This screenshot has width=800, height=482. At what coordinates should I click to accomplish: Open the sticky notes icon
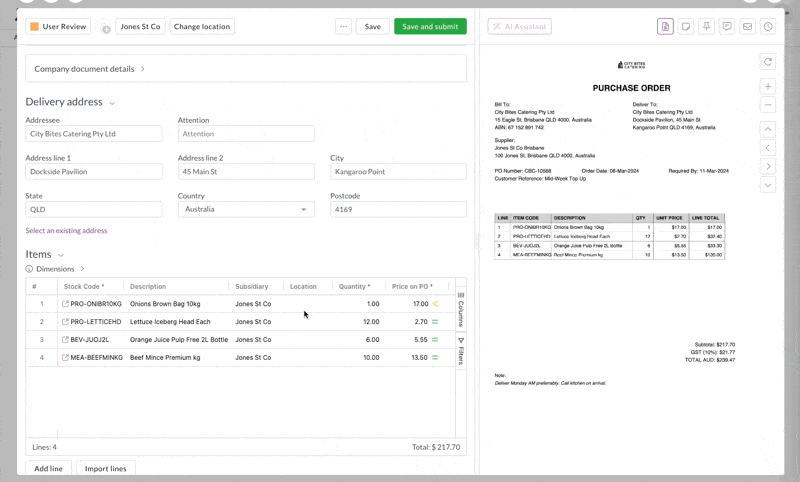[x=686, y=27]
